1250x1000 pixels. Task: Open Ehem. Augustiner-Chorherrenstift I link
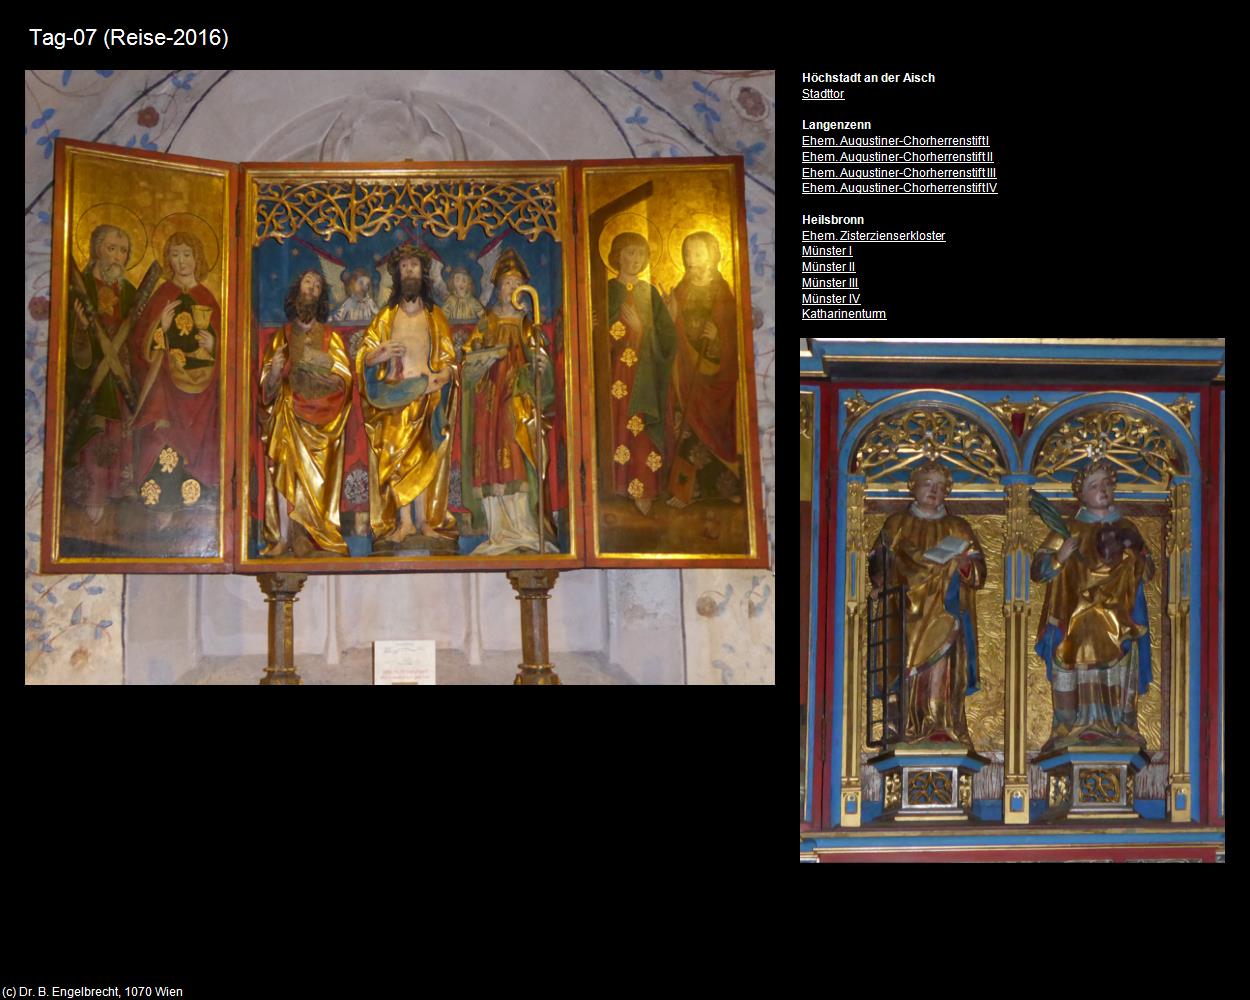coord(895,141)
